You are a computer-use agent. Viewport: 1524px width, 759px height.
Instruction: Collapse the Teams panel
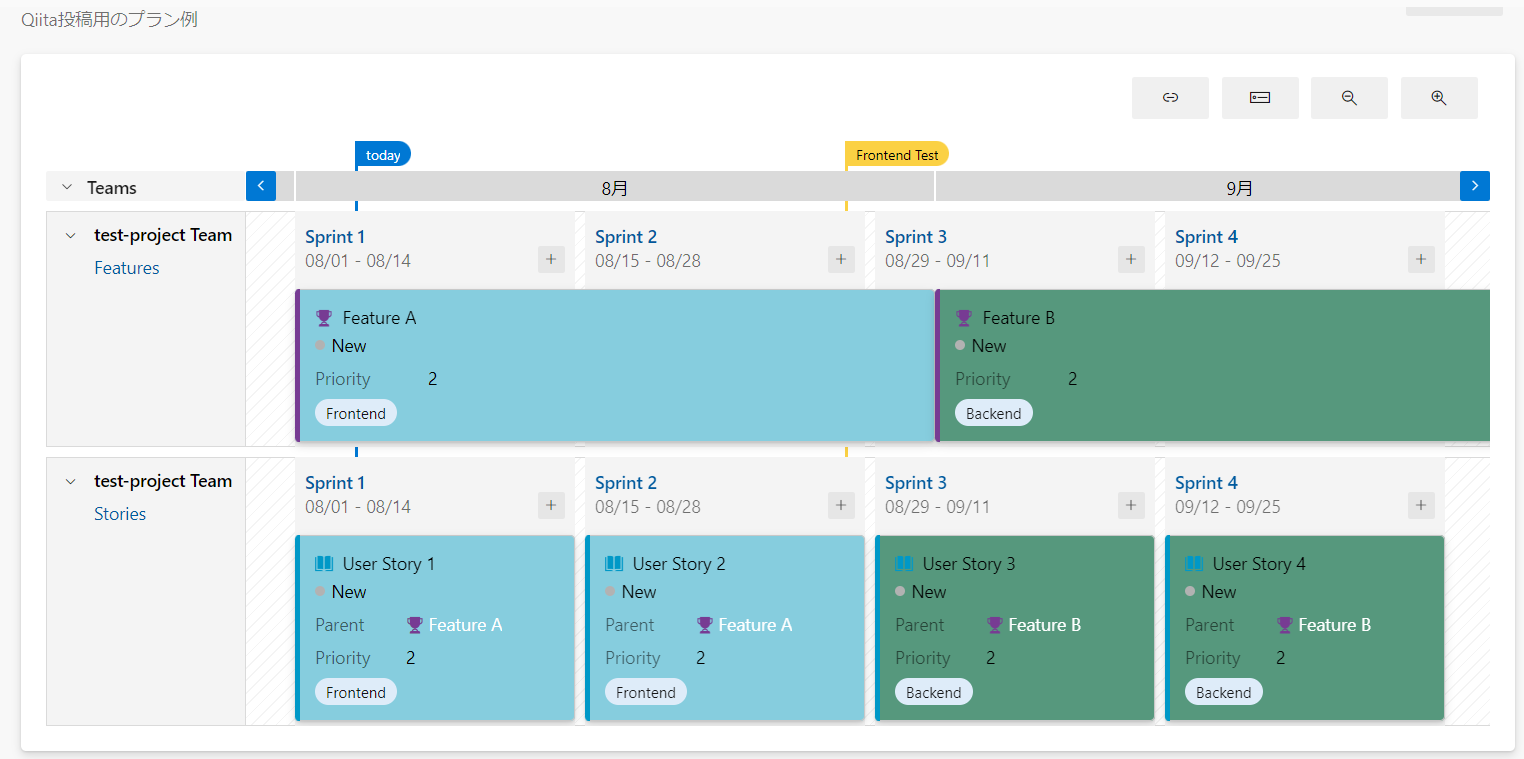tap(66, 186)
